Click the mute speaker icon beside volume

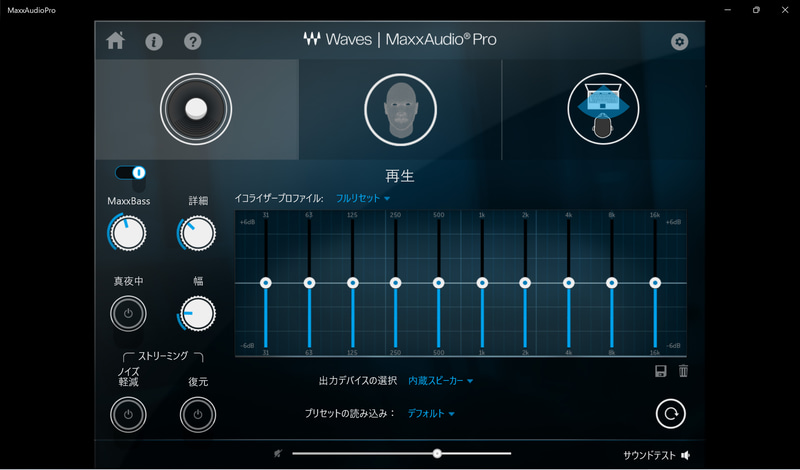point(278,453)
